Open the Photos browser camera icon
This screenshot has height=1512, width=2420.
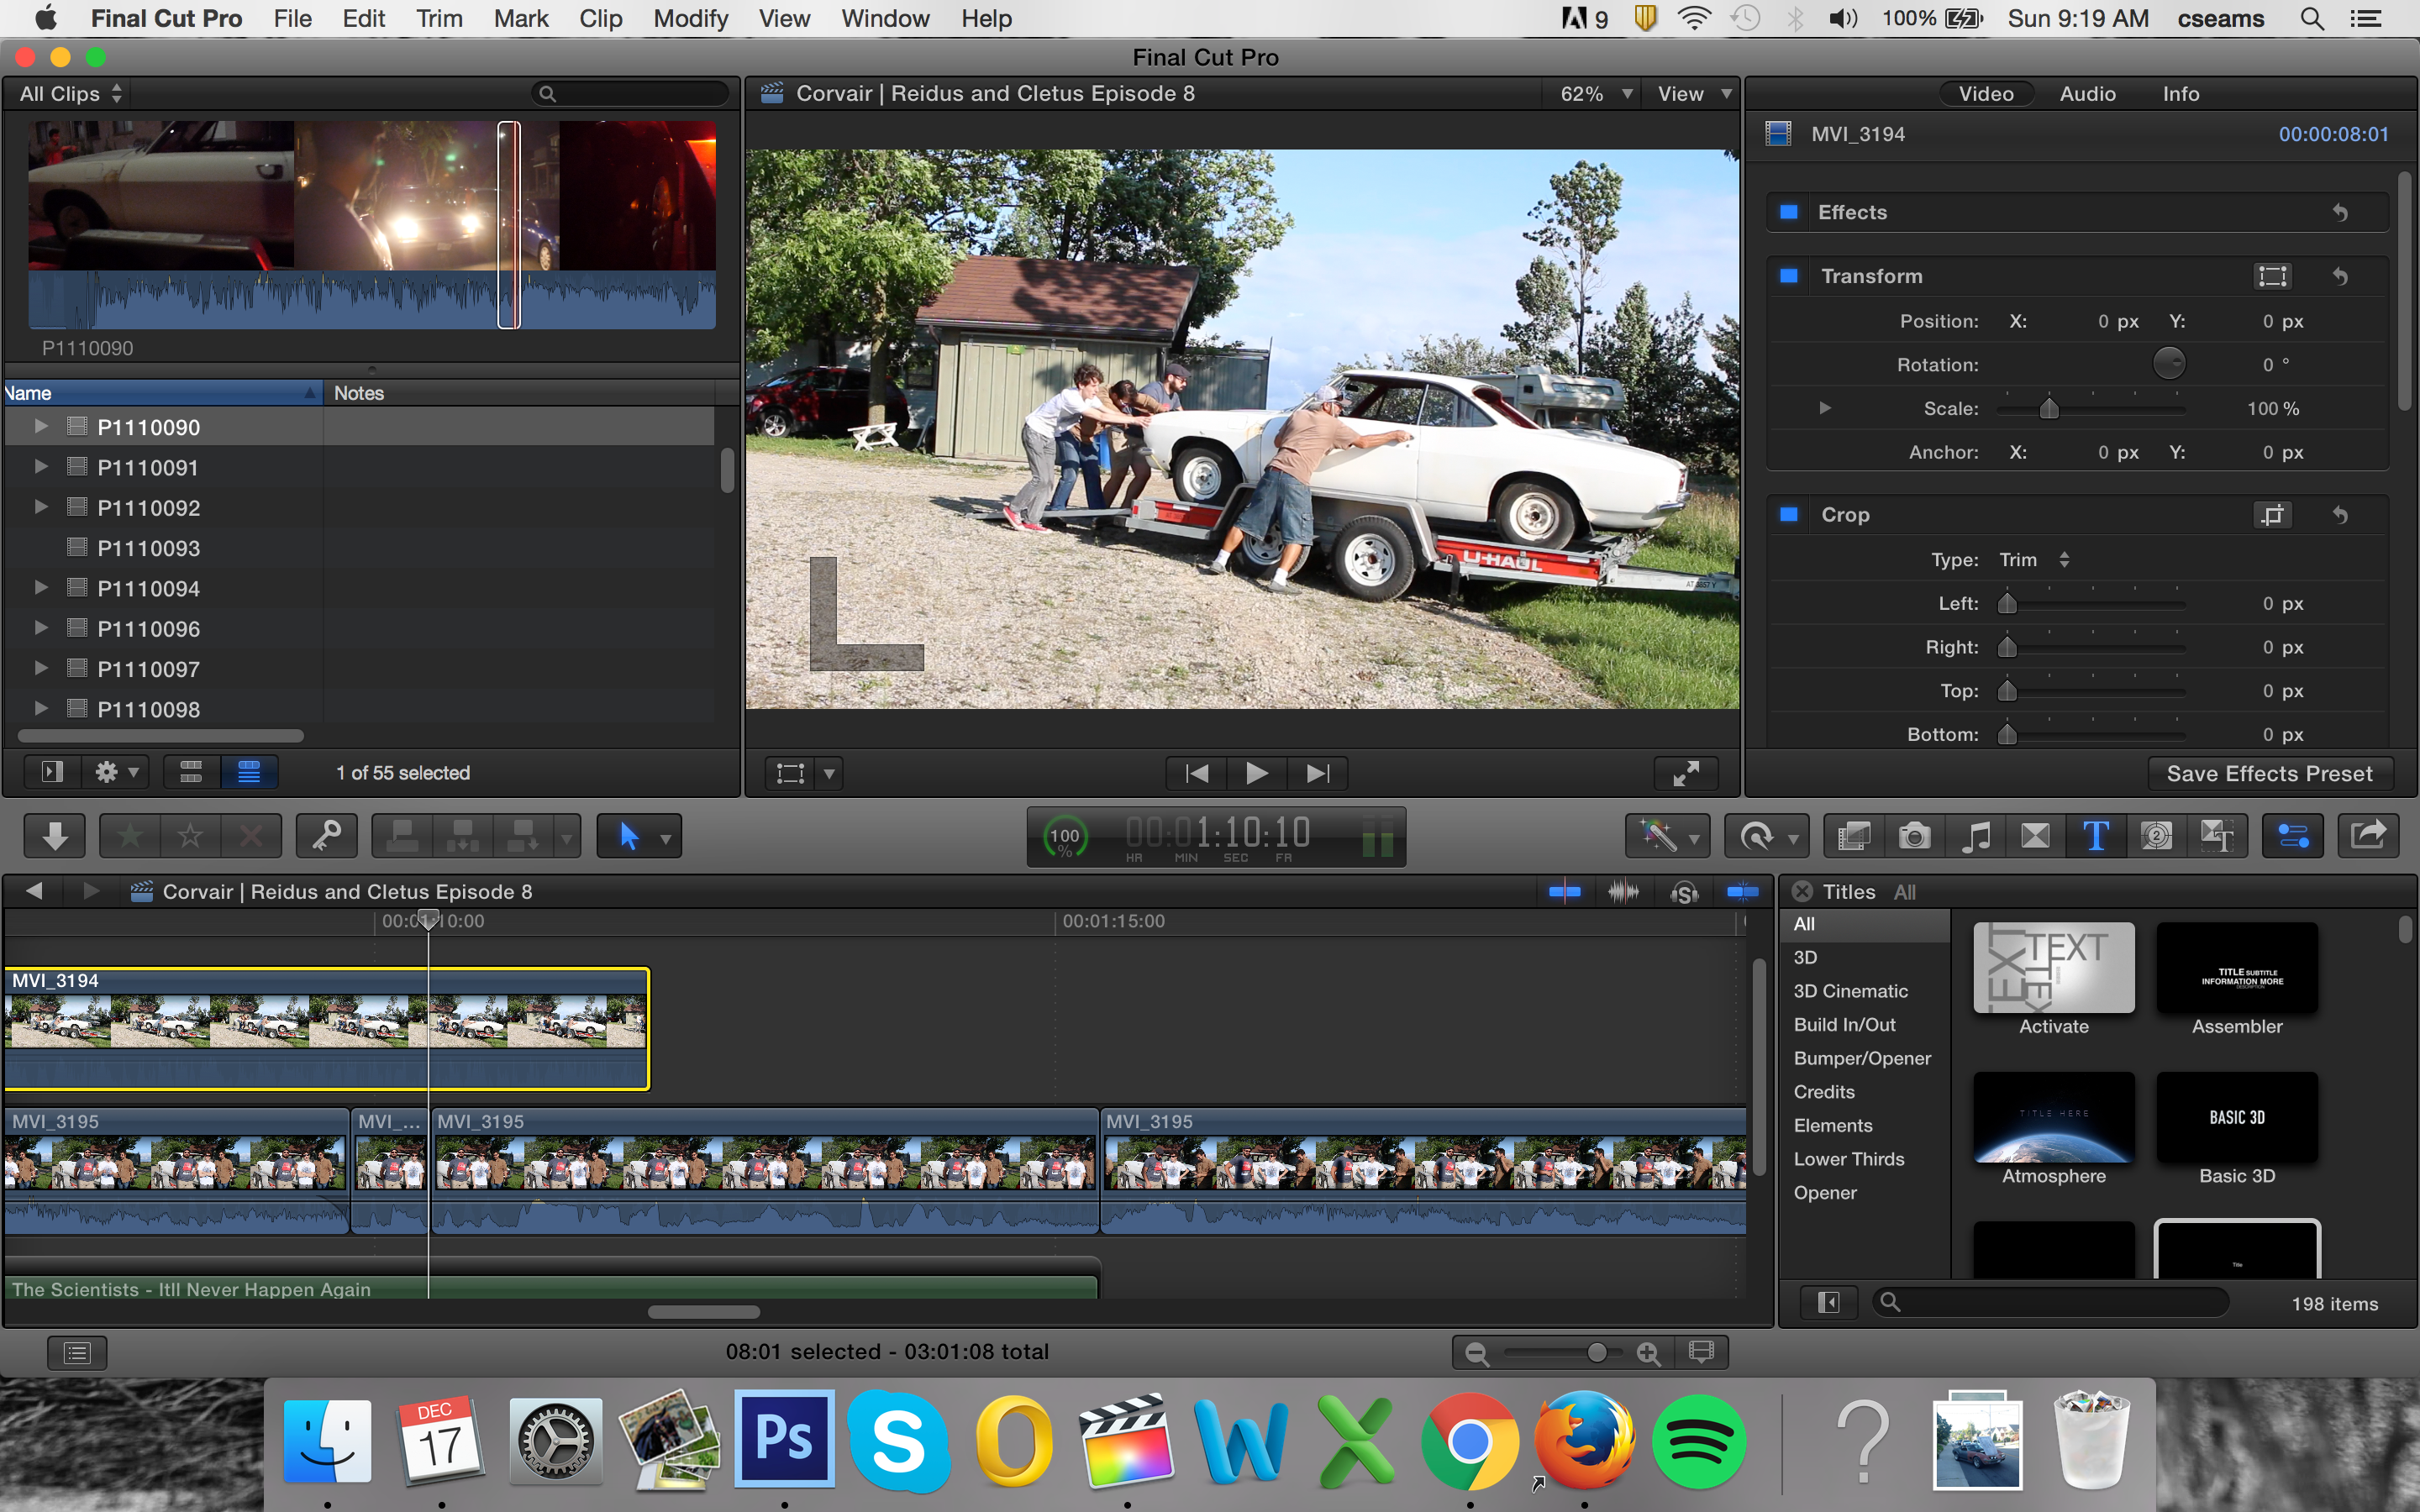1915,836
